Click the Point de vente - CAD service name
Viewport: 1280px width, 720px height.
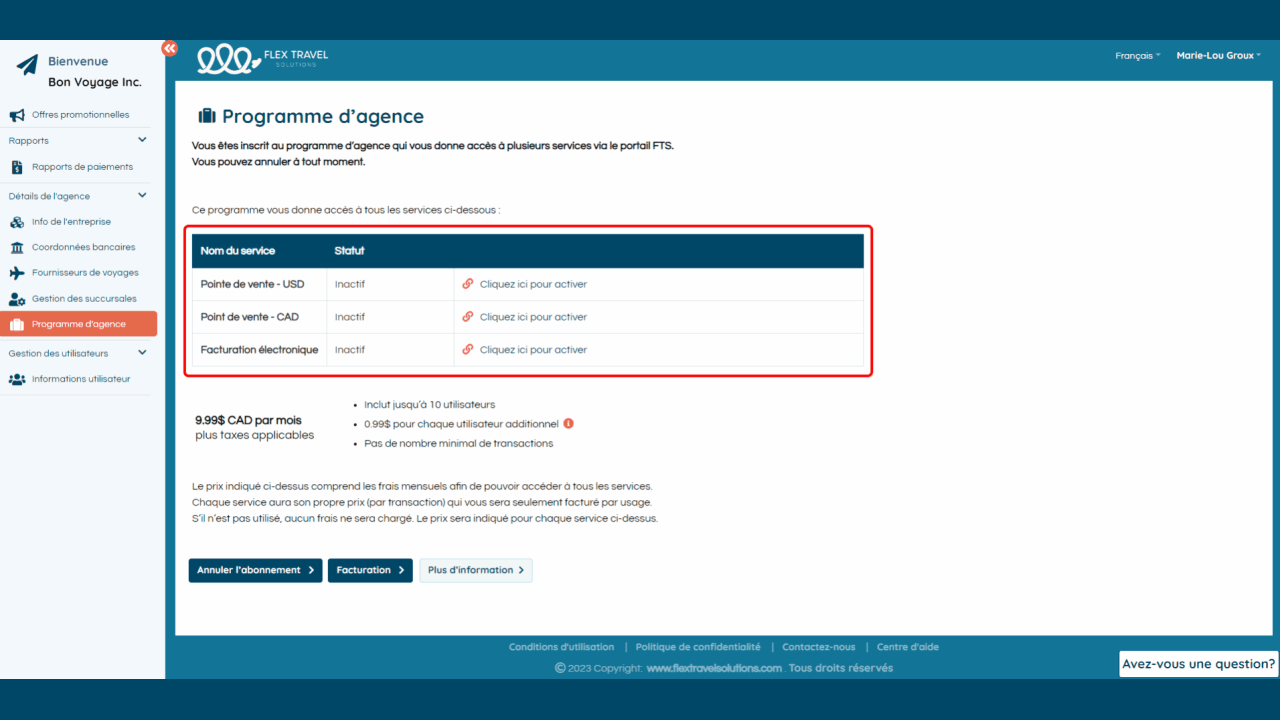pos(250,317)
